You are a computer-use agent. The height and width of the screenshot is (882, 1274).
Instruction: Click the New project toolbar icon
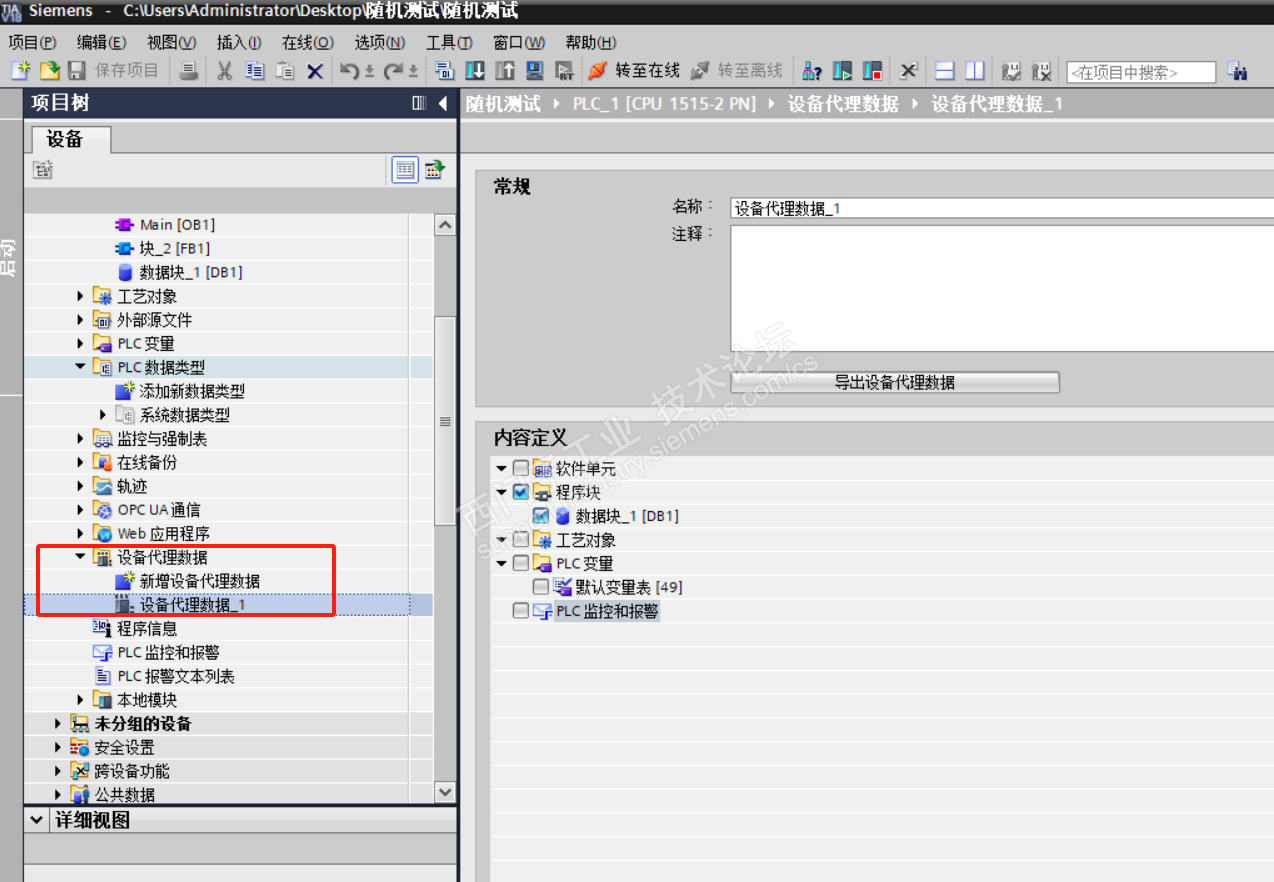[21, 71]
